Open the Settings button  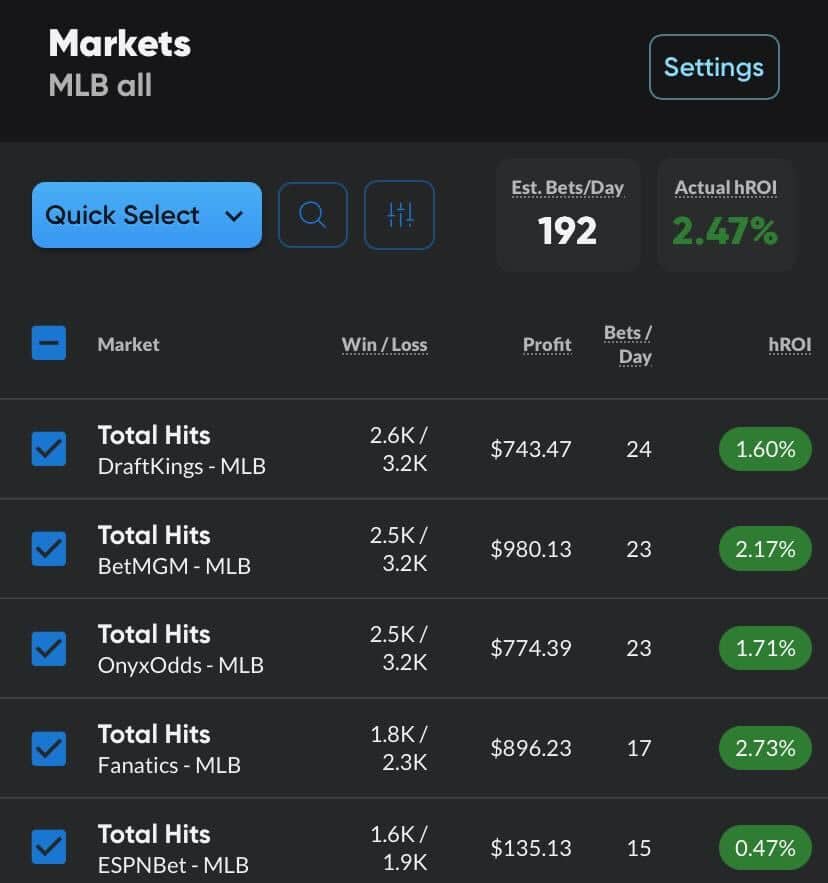(714, 67)
